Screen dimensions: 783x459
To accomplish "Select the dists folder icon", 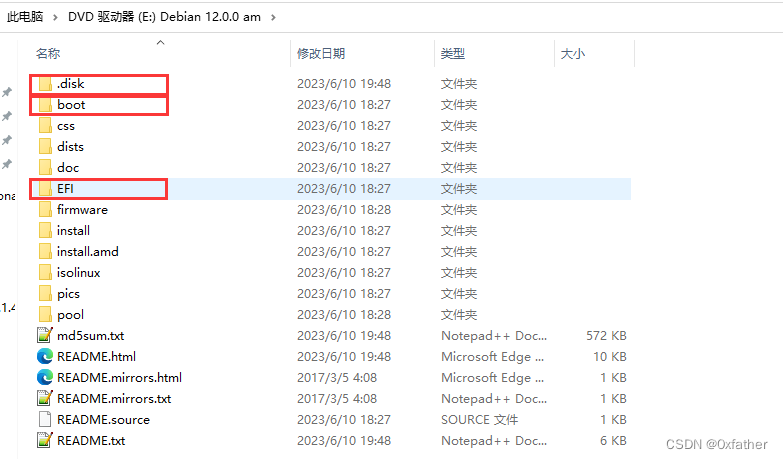I will coord(45,147).
